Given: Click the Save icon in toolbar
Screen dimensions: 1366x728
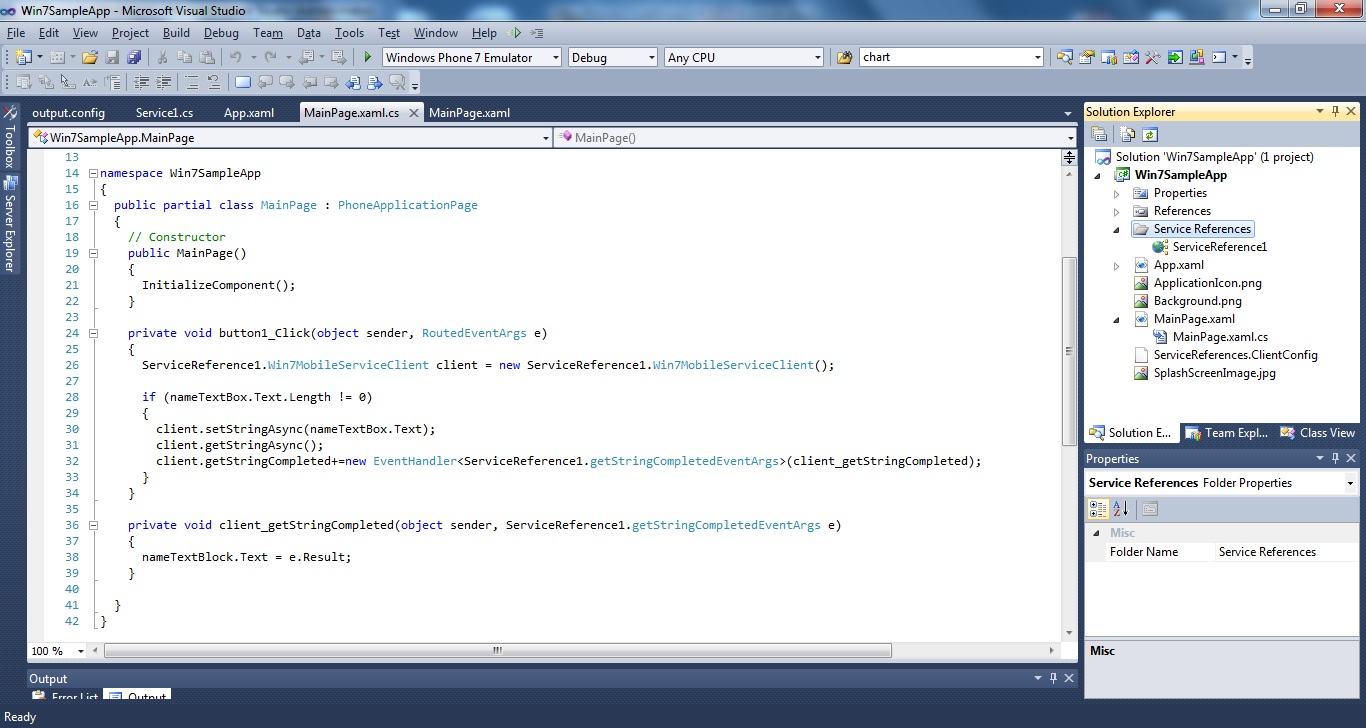Looking at the screenshot, I should (112, 57).
